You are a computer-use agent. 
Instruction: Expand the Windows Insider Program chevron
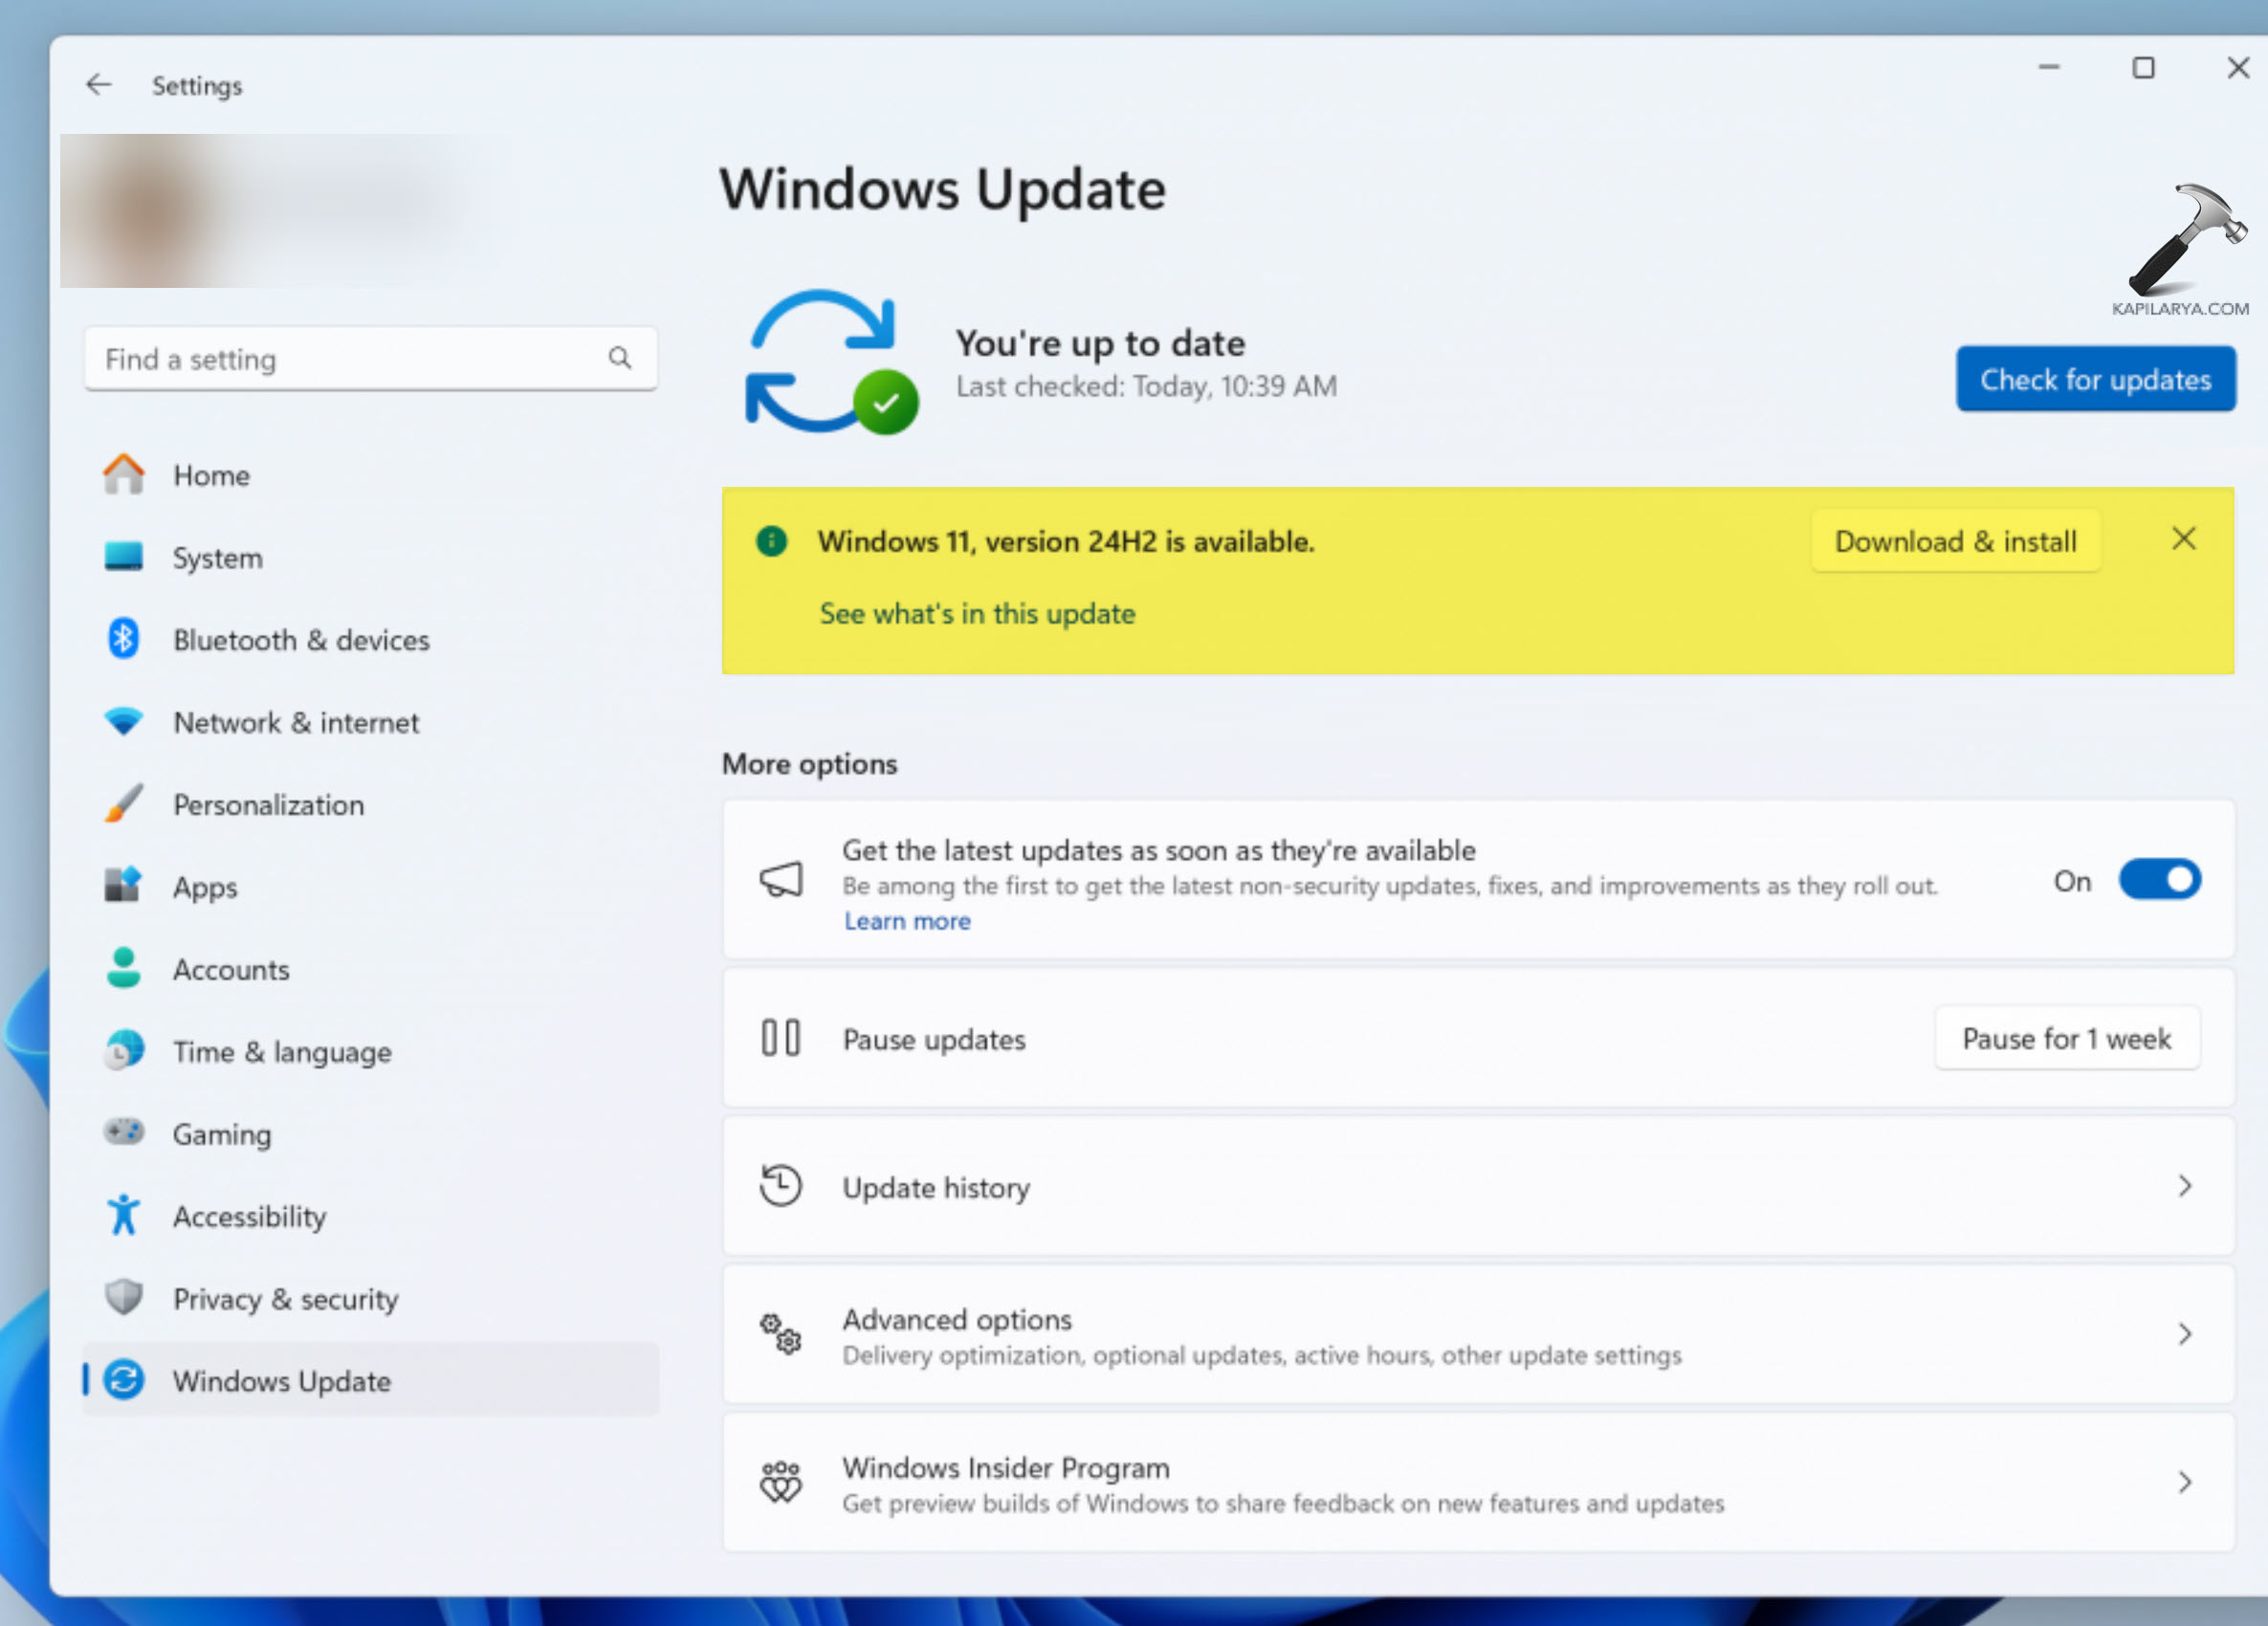2184,1482
